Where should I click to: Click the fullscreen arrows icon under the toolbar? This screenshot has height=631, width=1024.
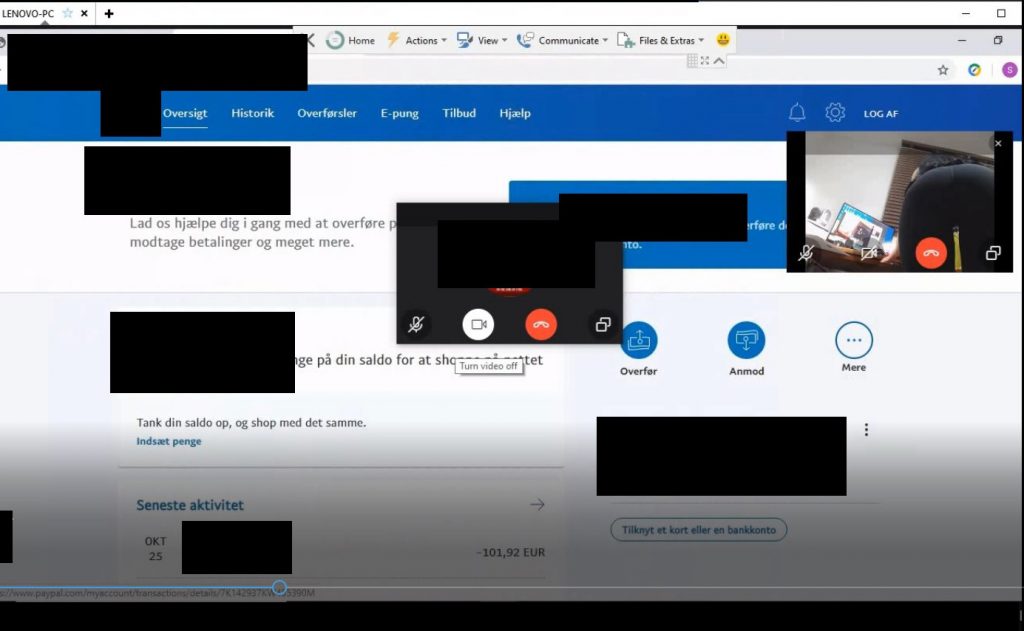[705, 61]
